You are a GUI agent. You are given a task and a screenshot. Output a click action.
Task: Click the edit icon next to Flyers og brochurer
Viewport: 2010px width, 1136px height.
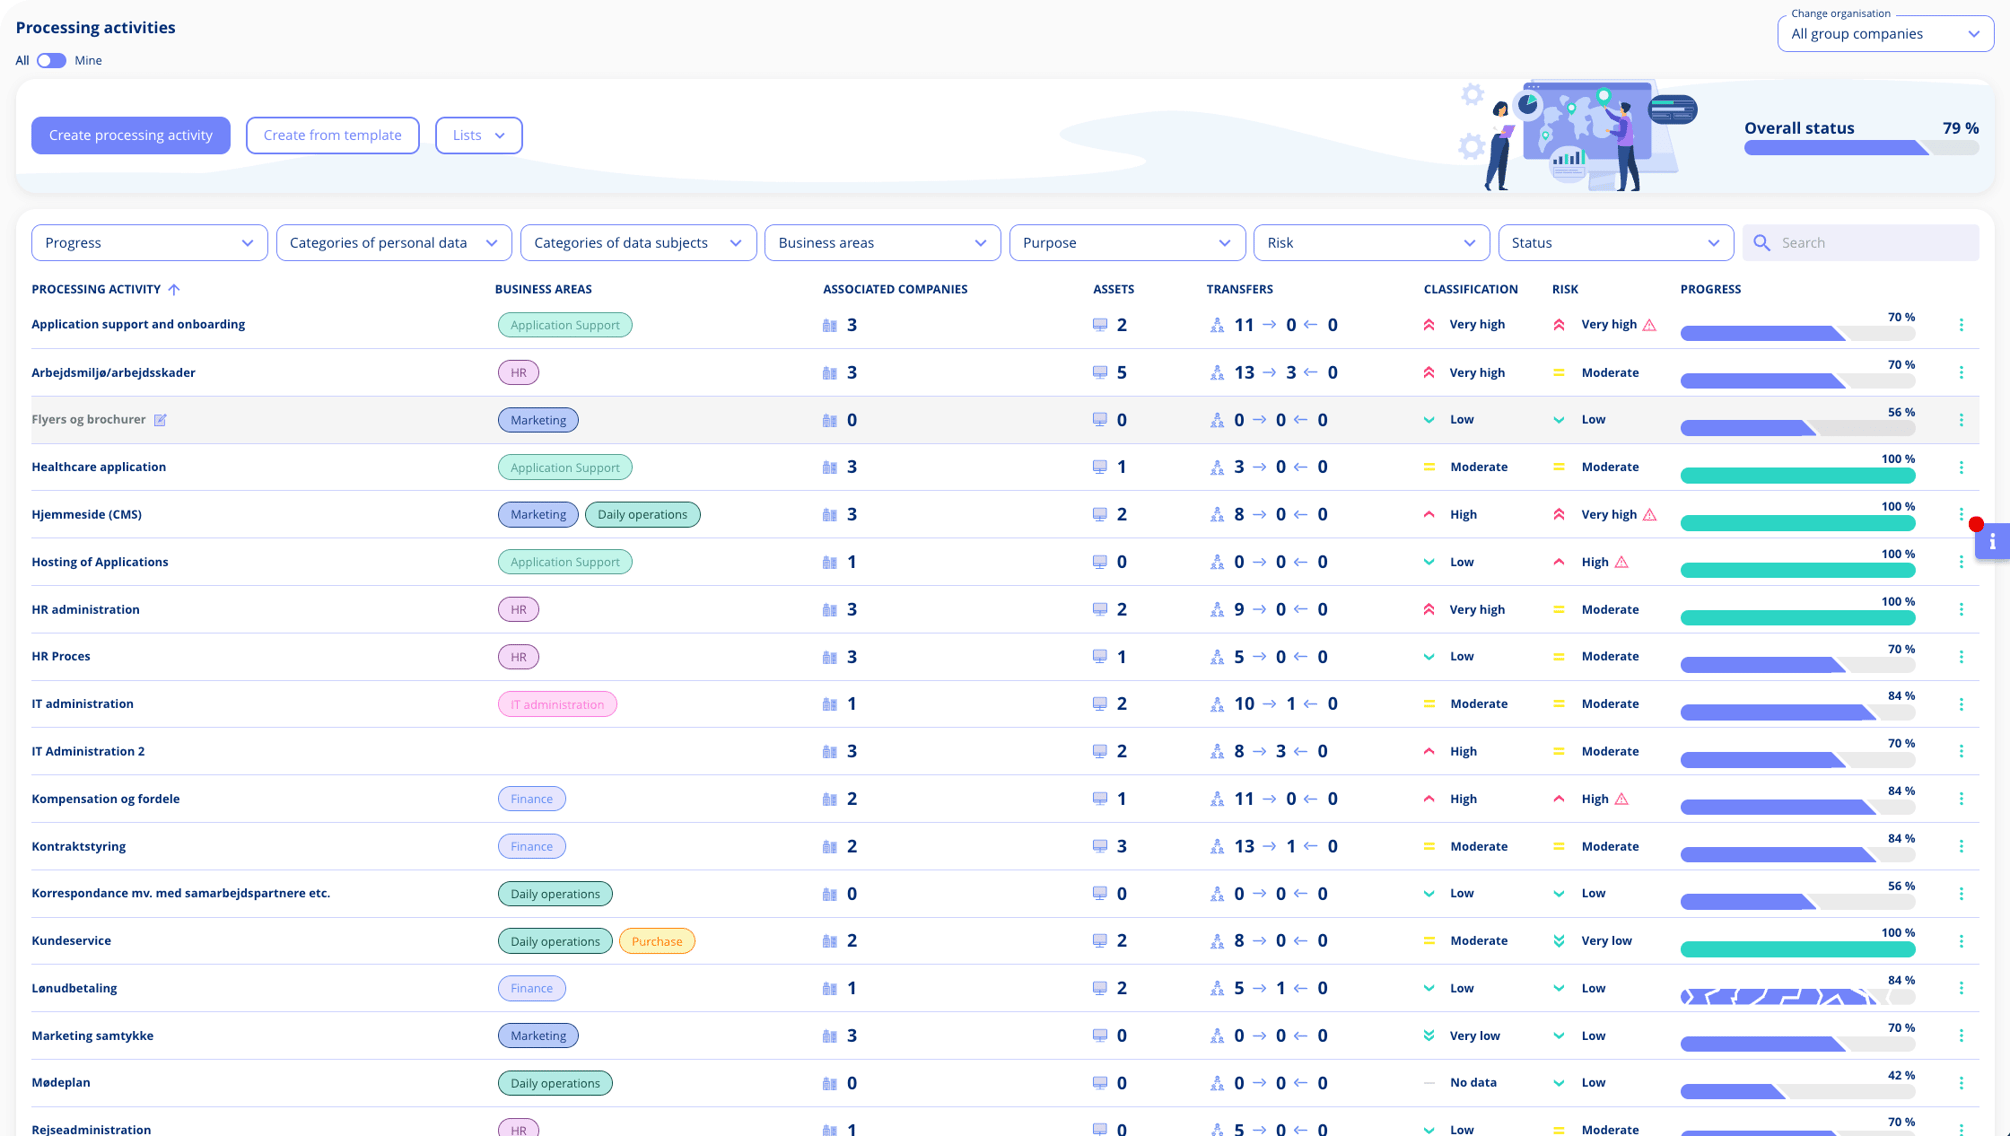point(160,420)
